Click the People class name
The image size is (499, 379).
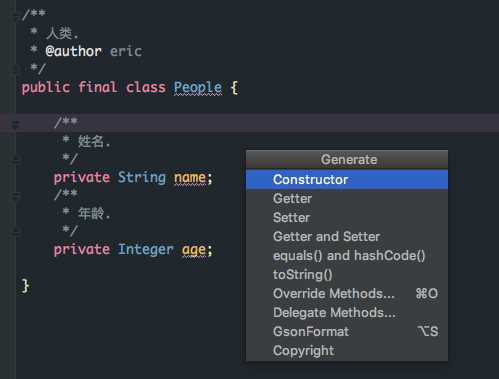(198, 88)
